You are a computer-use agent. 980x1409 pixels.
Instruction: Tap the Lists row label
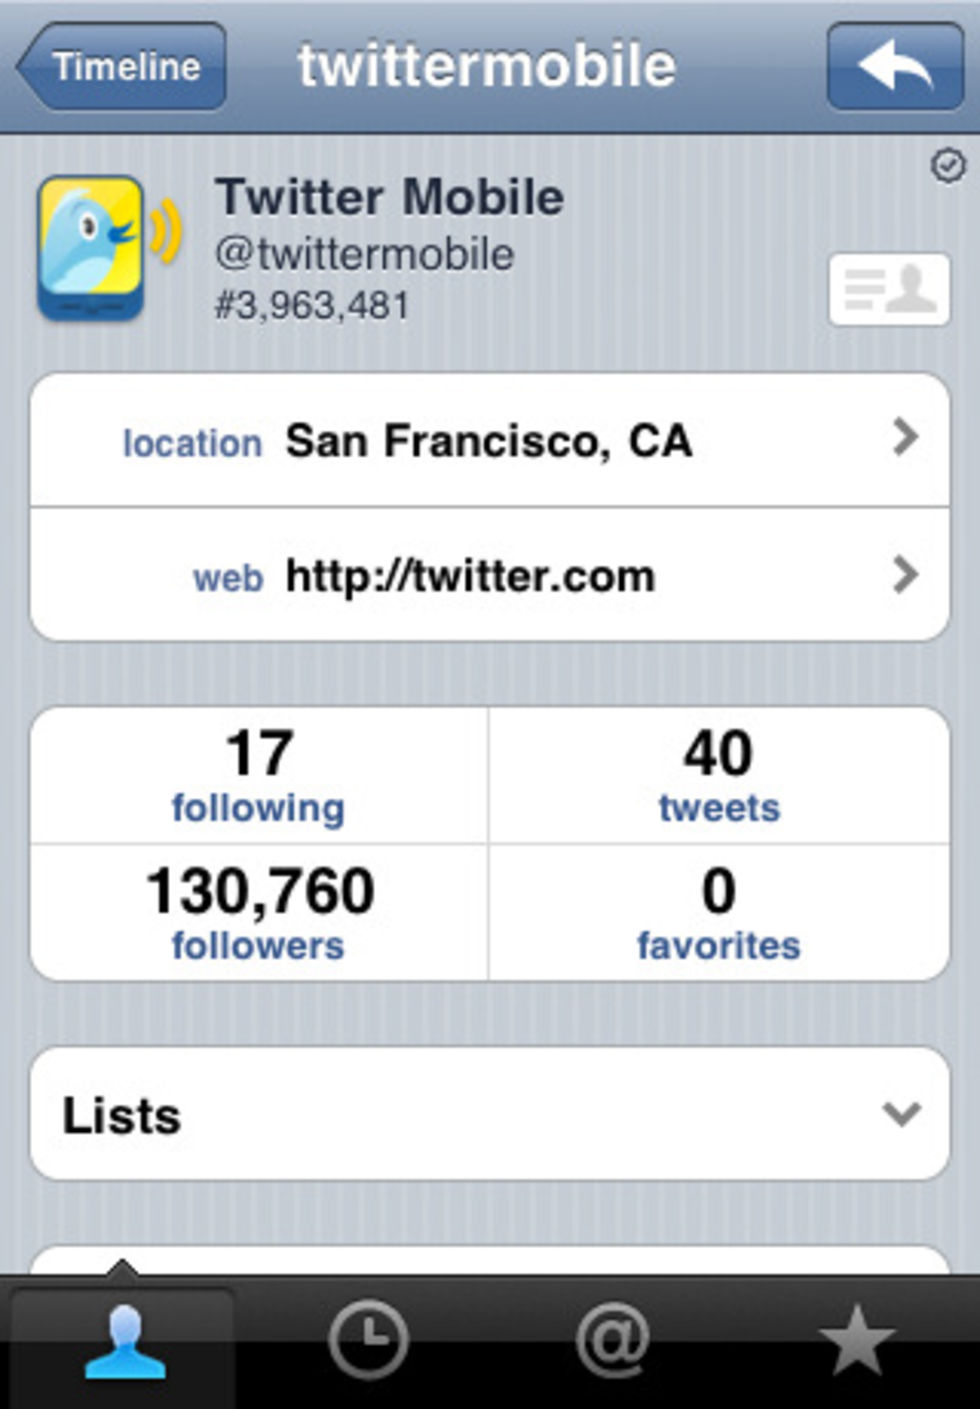coord(122,1115)
